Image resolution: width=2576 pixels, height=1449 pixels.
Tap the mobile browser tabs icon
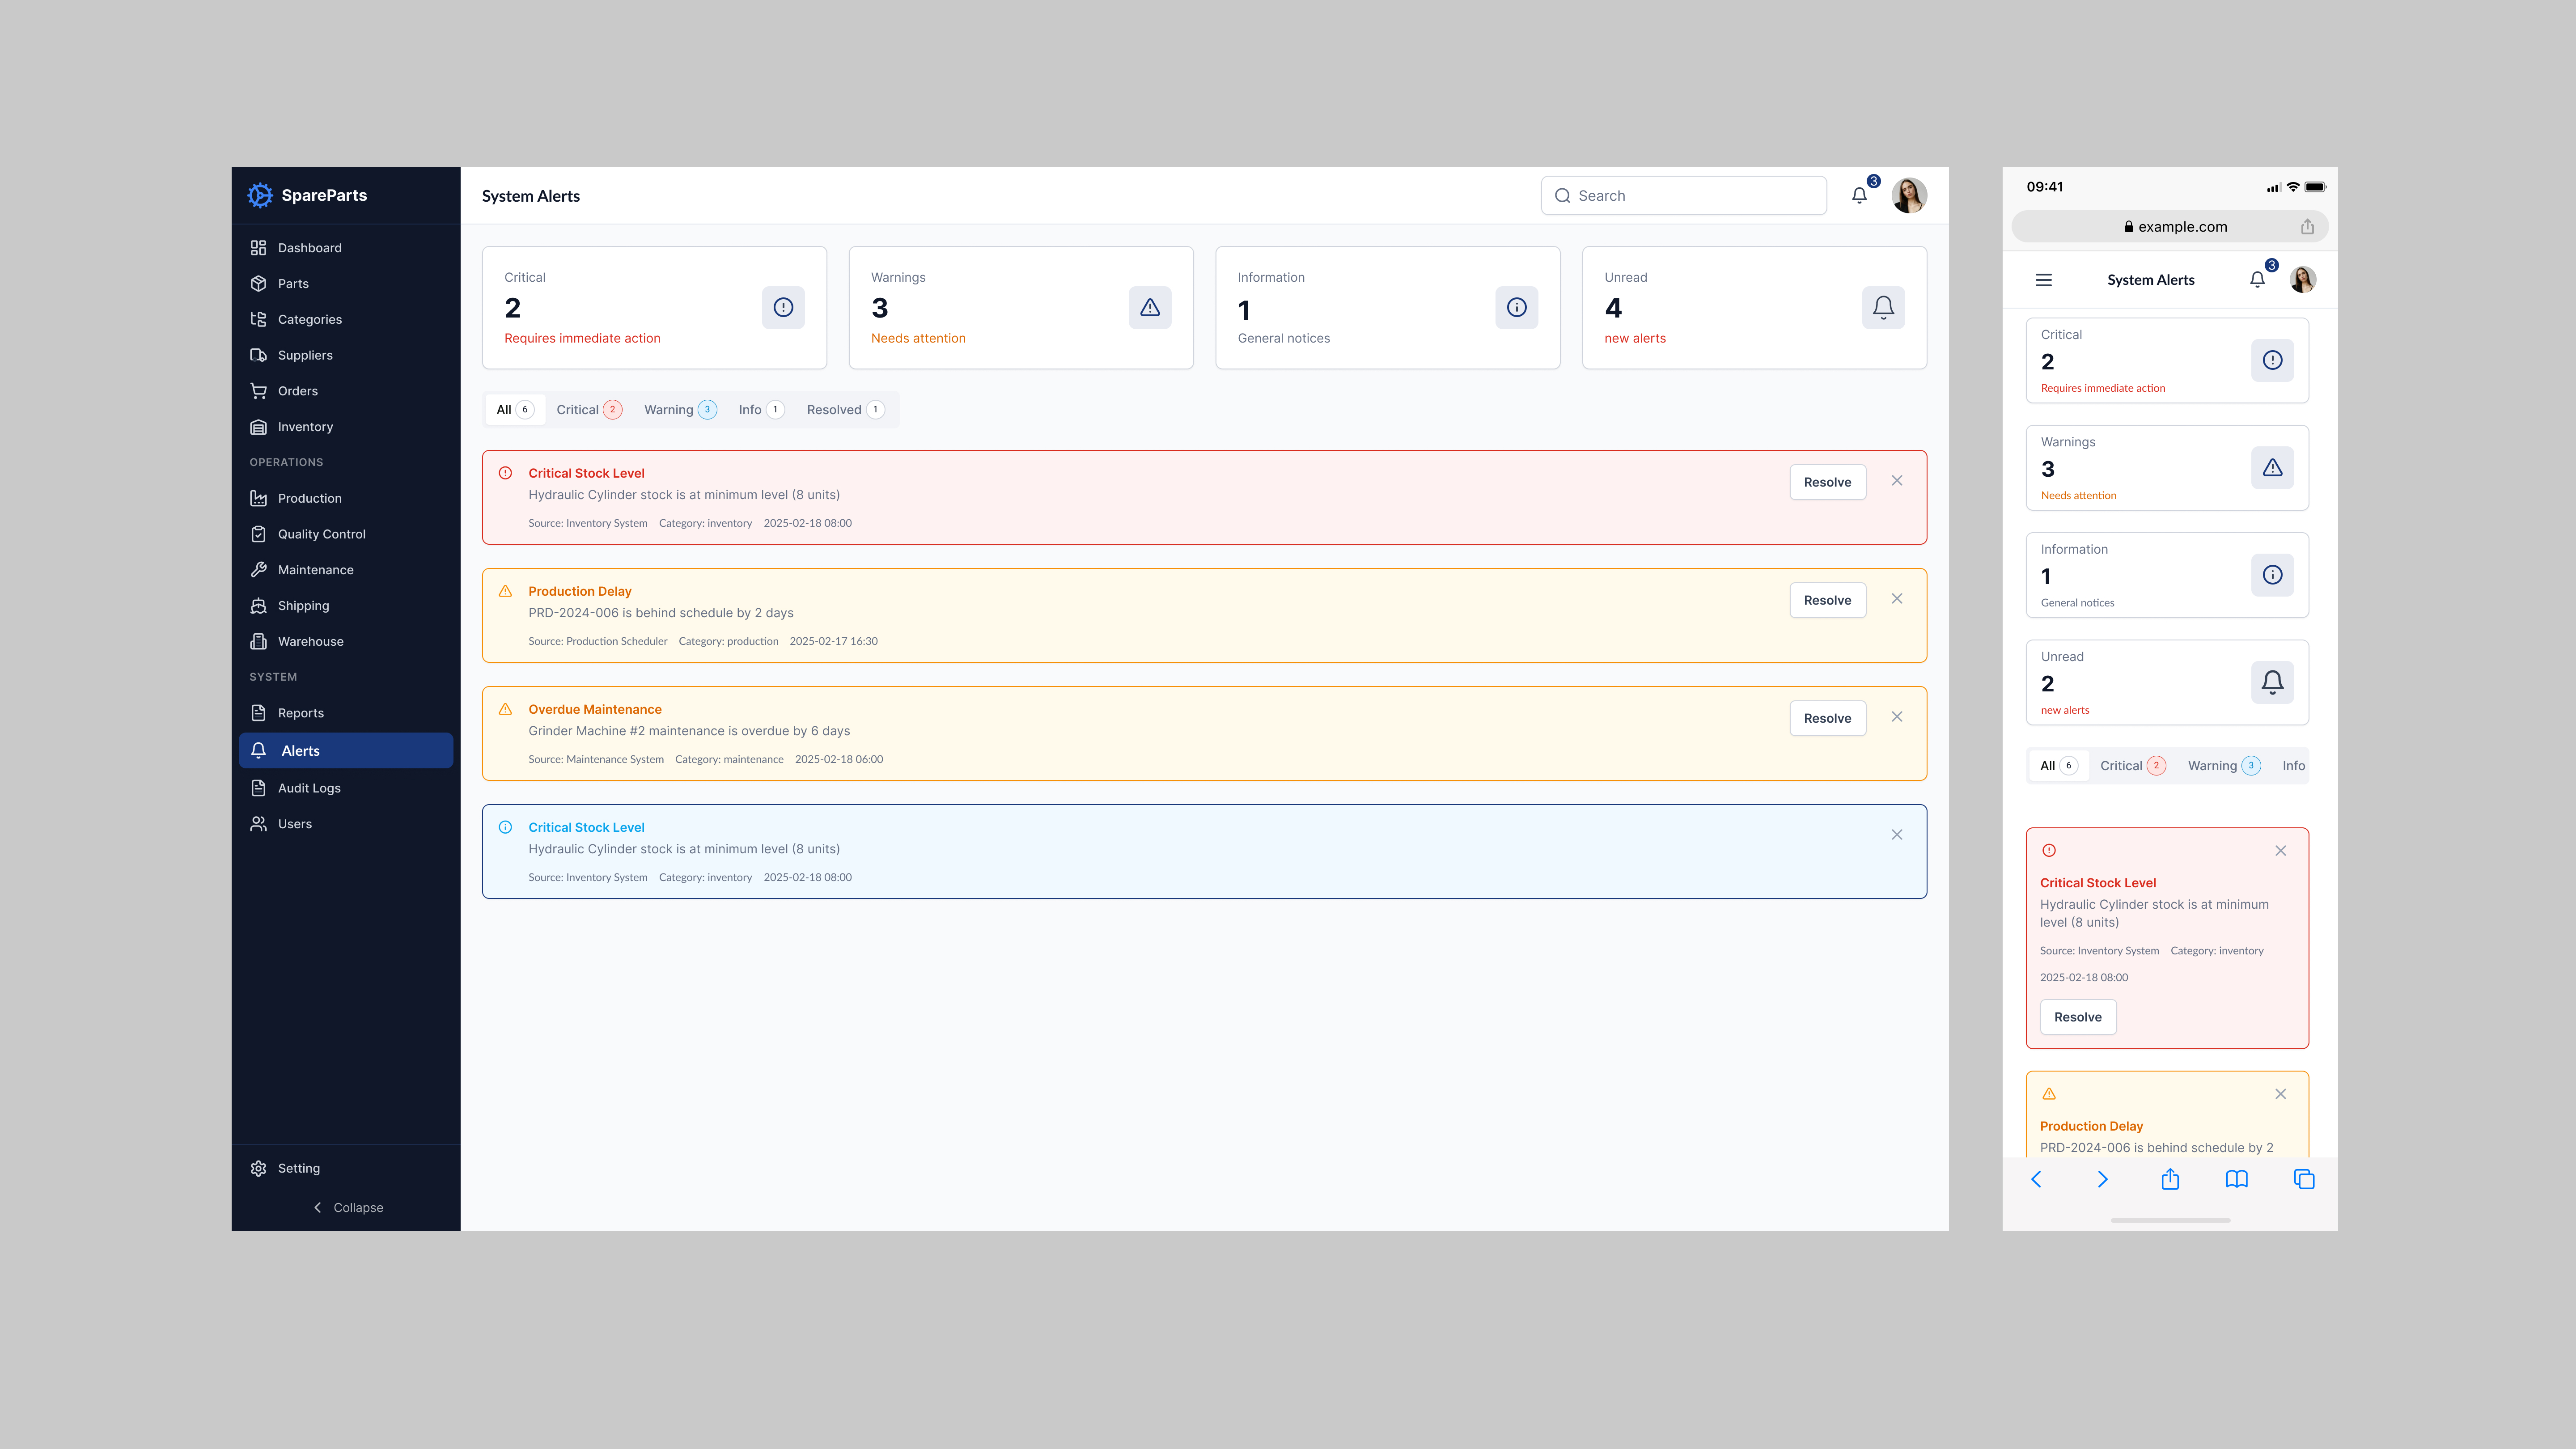pyautogui.click(x=2304, y=1179)
